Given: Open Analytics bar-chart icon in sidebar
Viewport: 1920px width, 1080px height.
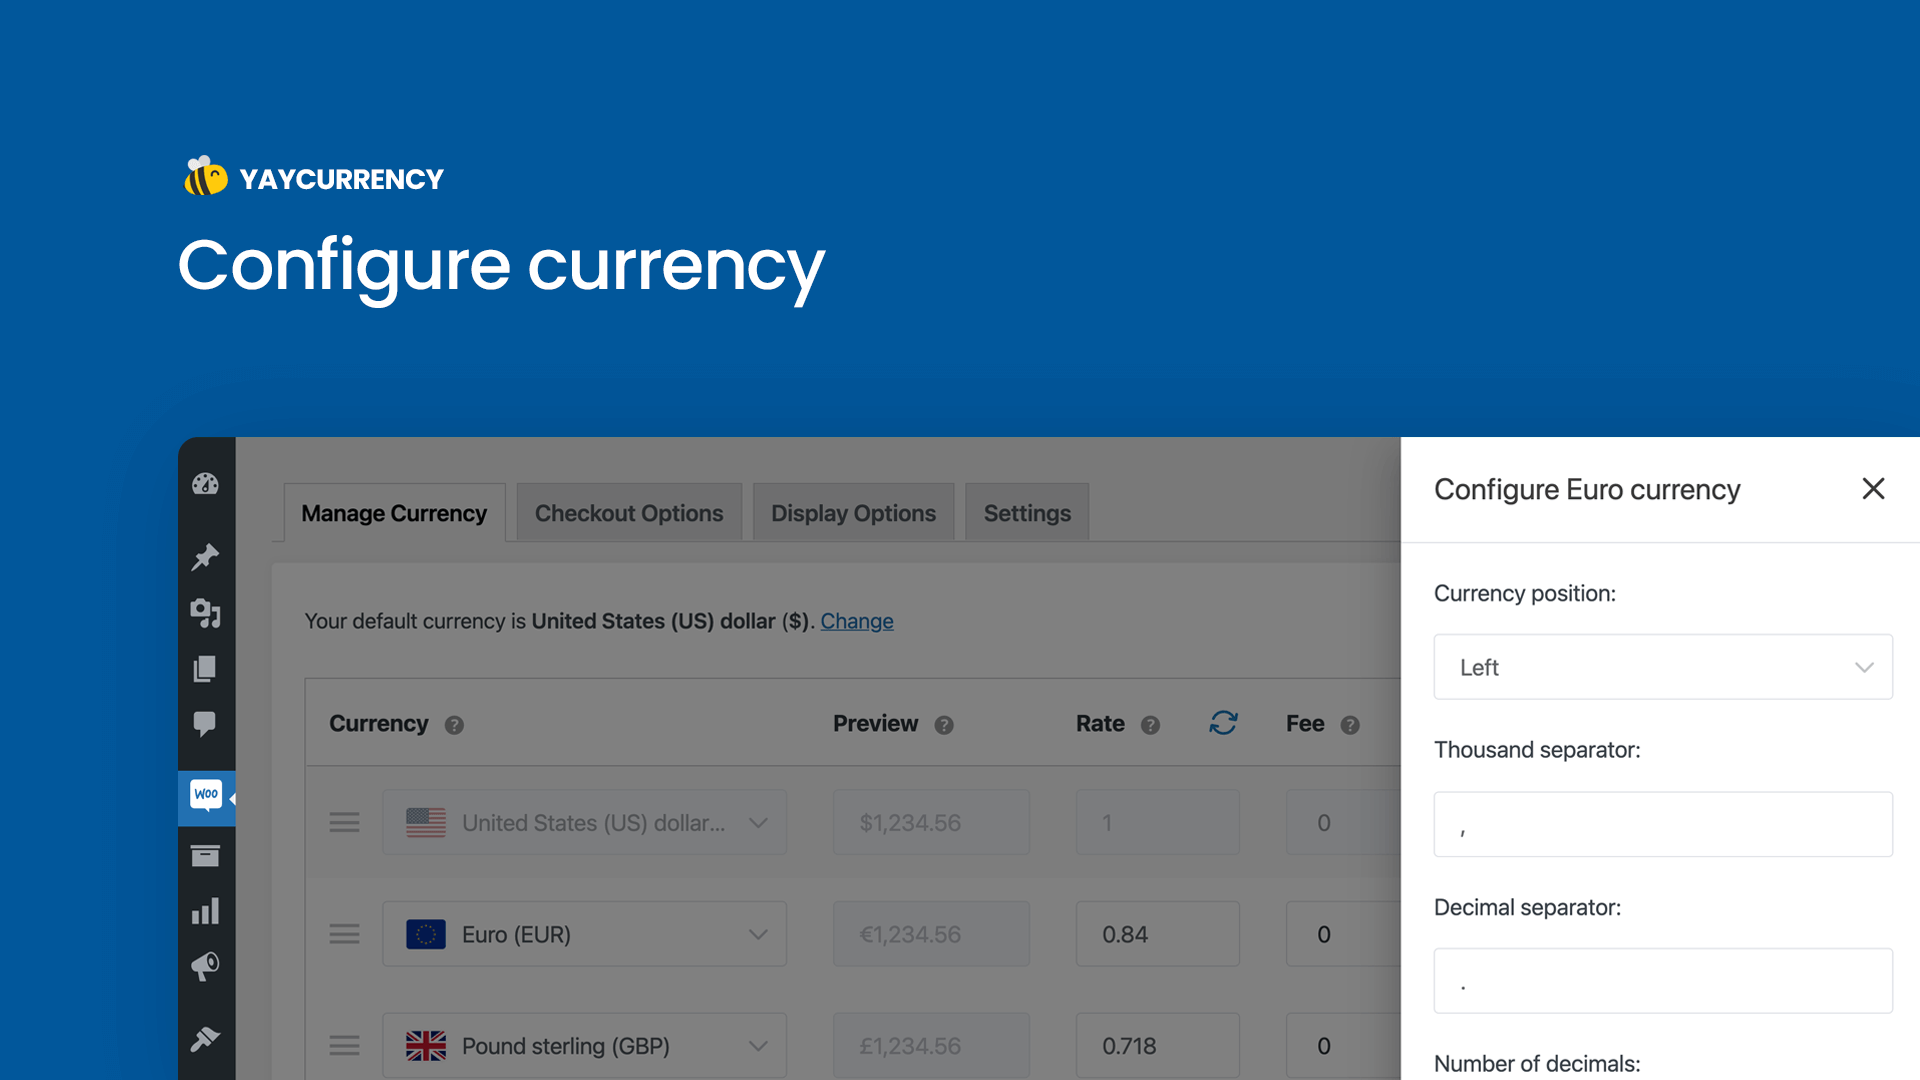Looking at the screenshot, I should [206, 910].
